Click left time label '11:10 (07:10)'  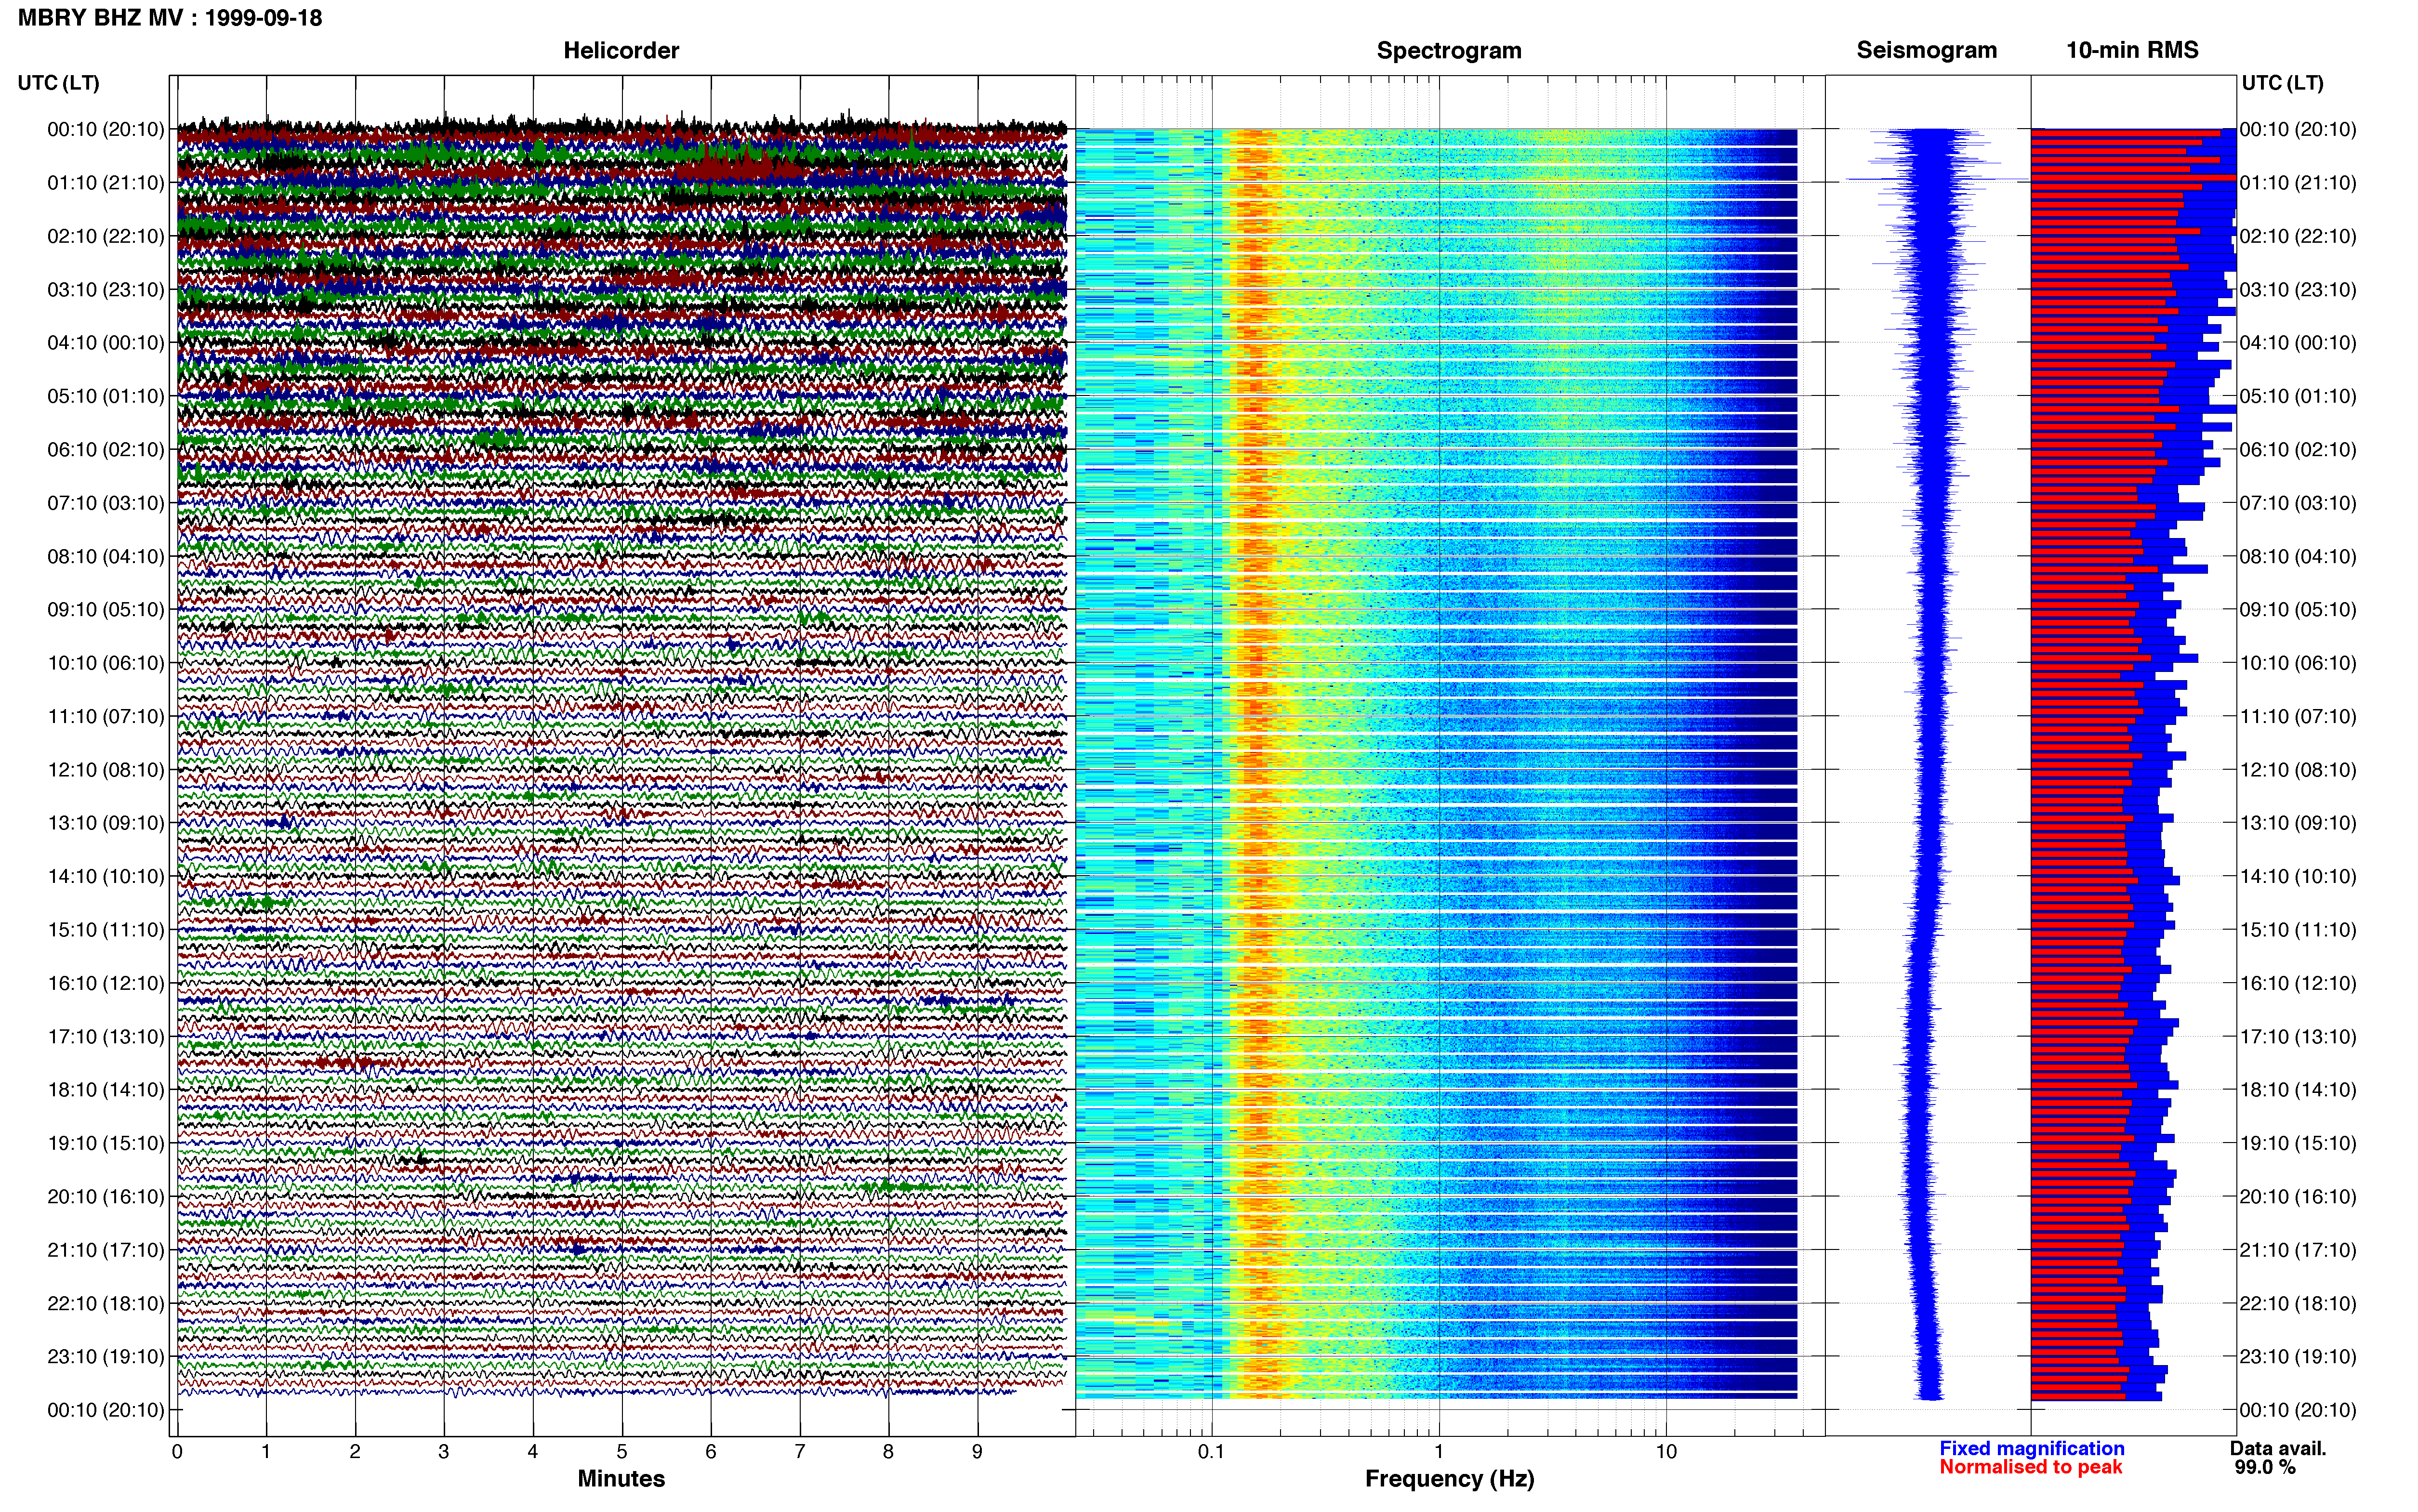click(106, 716)
